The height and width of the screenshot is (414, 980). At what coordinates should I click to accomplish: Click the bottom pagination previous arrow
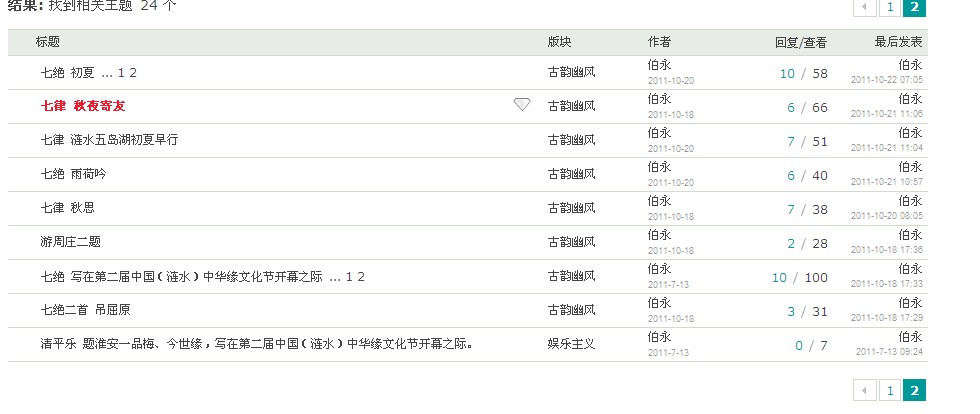[x=865, y=390]
